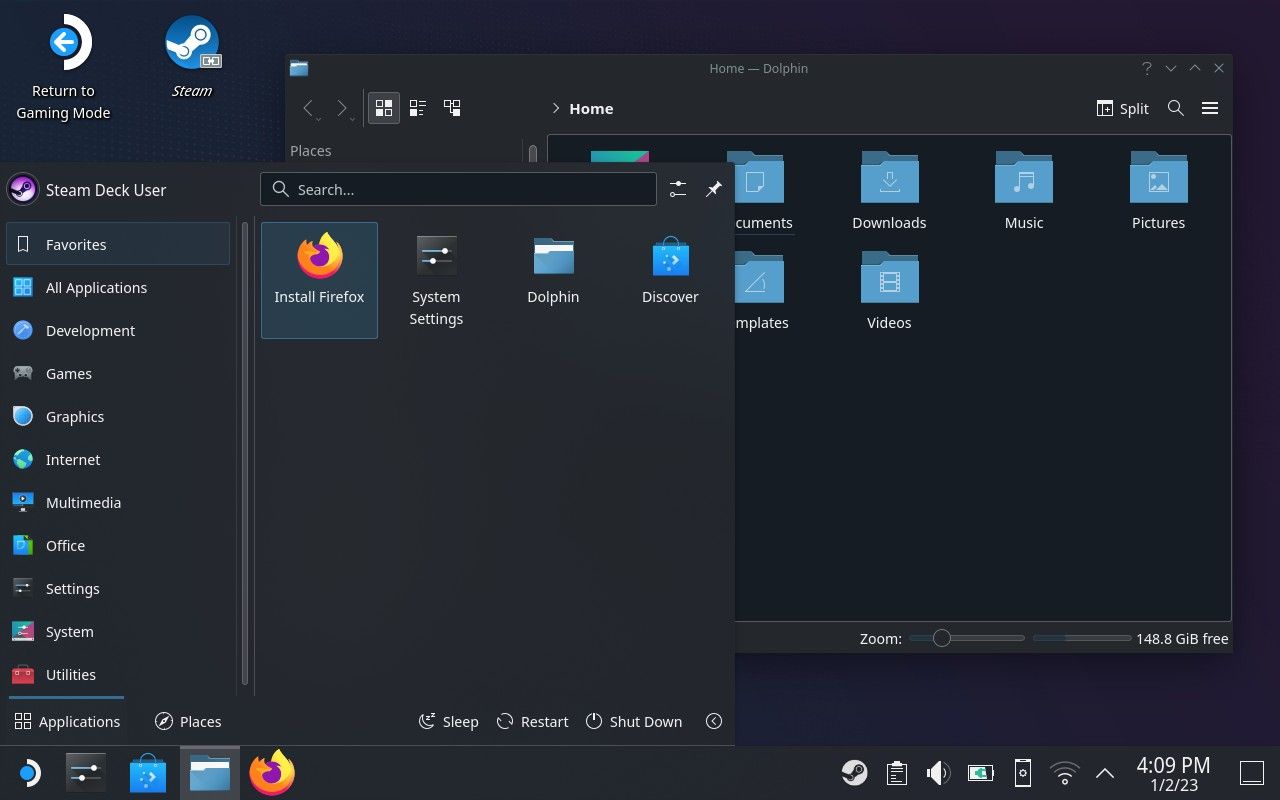This screenshot has width=1280, height=800.
Task: Expand the hidden system tray icons
Action: coord(1104,772)
